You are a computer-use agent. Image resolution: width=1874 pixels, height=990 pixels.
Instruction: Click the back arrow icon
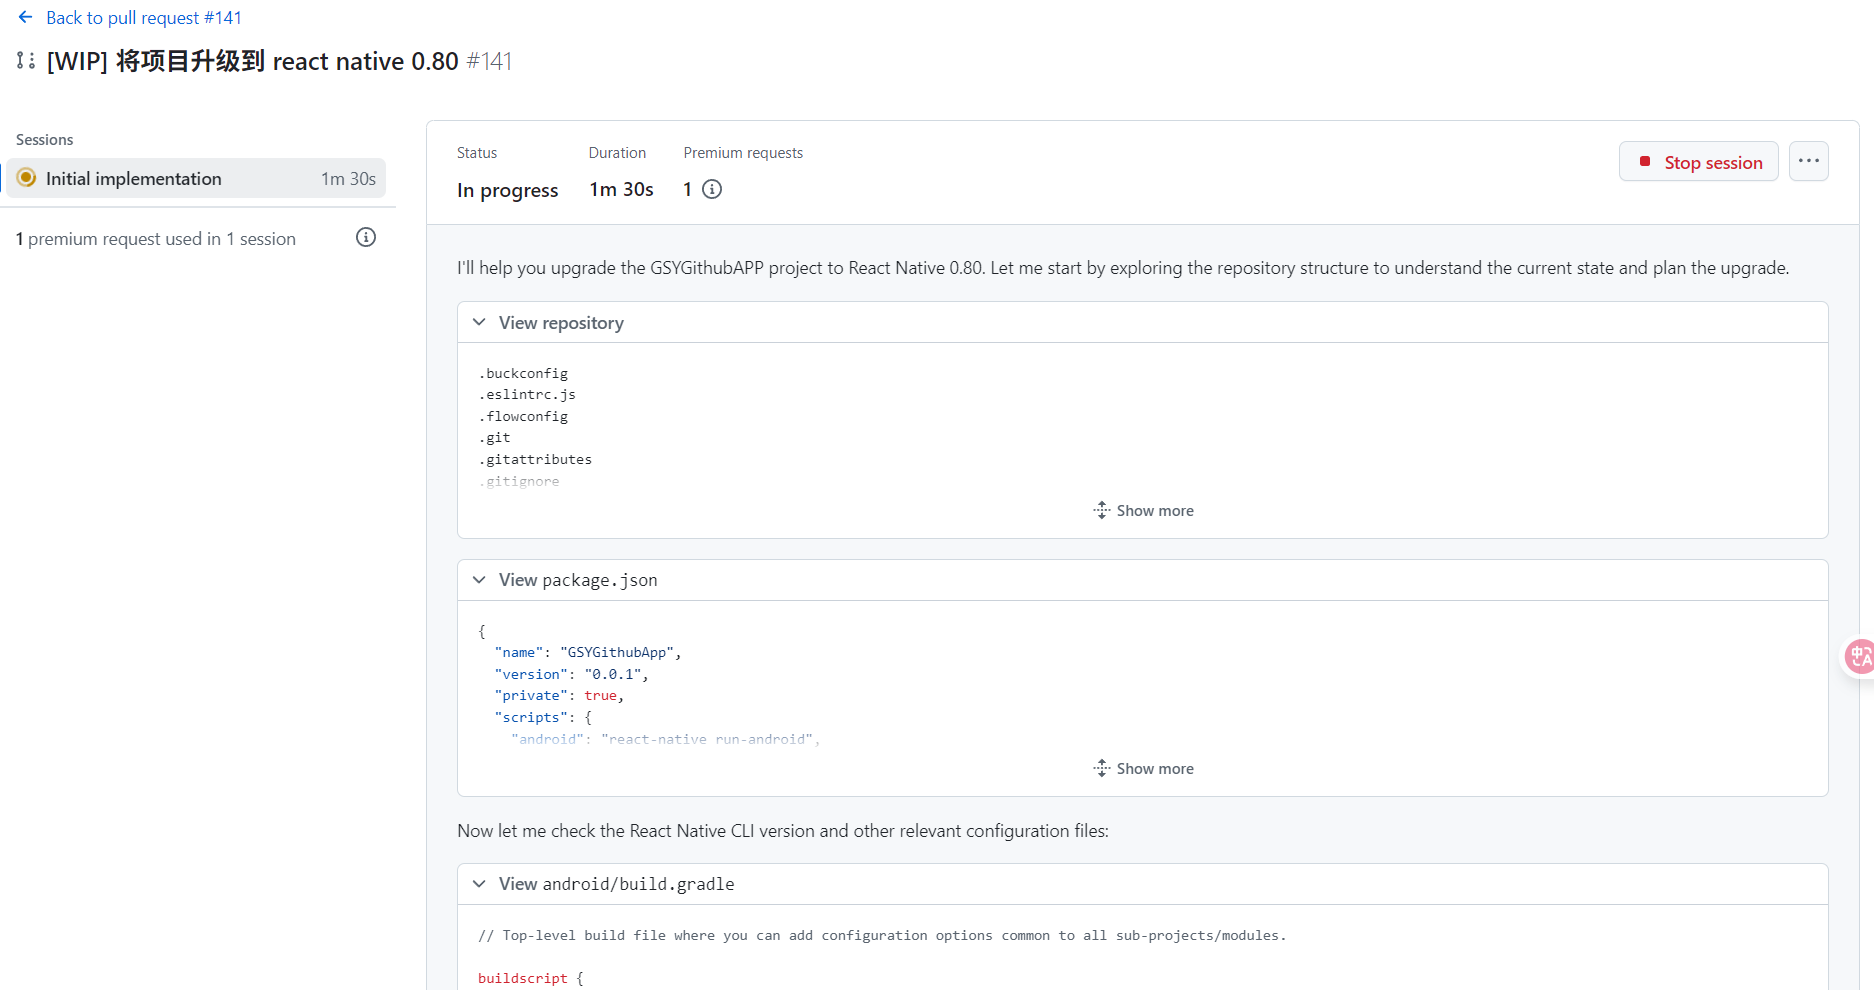(x=26, y=17)
